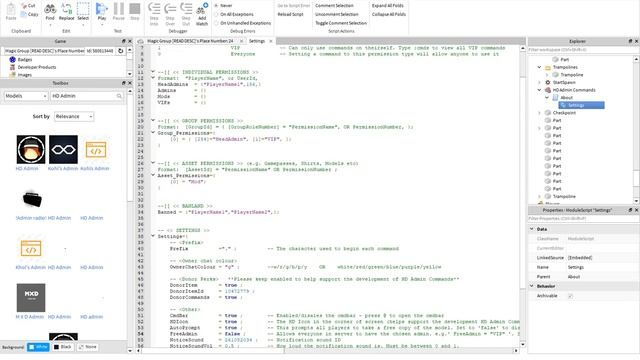This screenshot has height=360, width=640.
Task: Set Toolbox background to Black
Action: (x=63, y=347)
